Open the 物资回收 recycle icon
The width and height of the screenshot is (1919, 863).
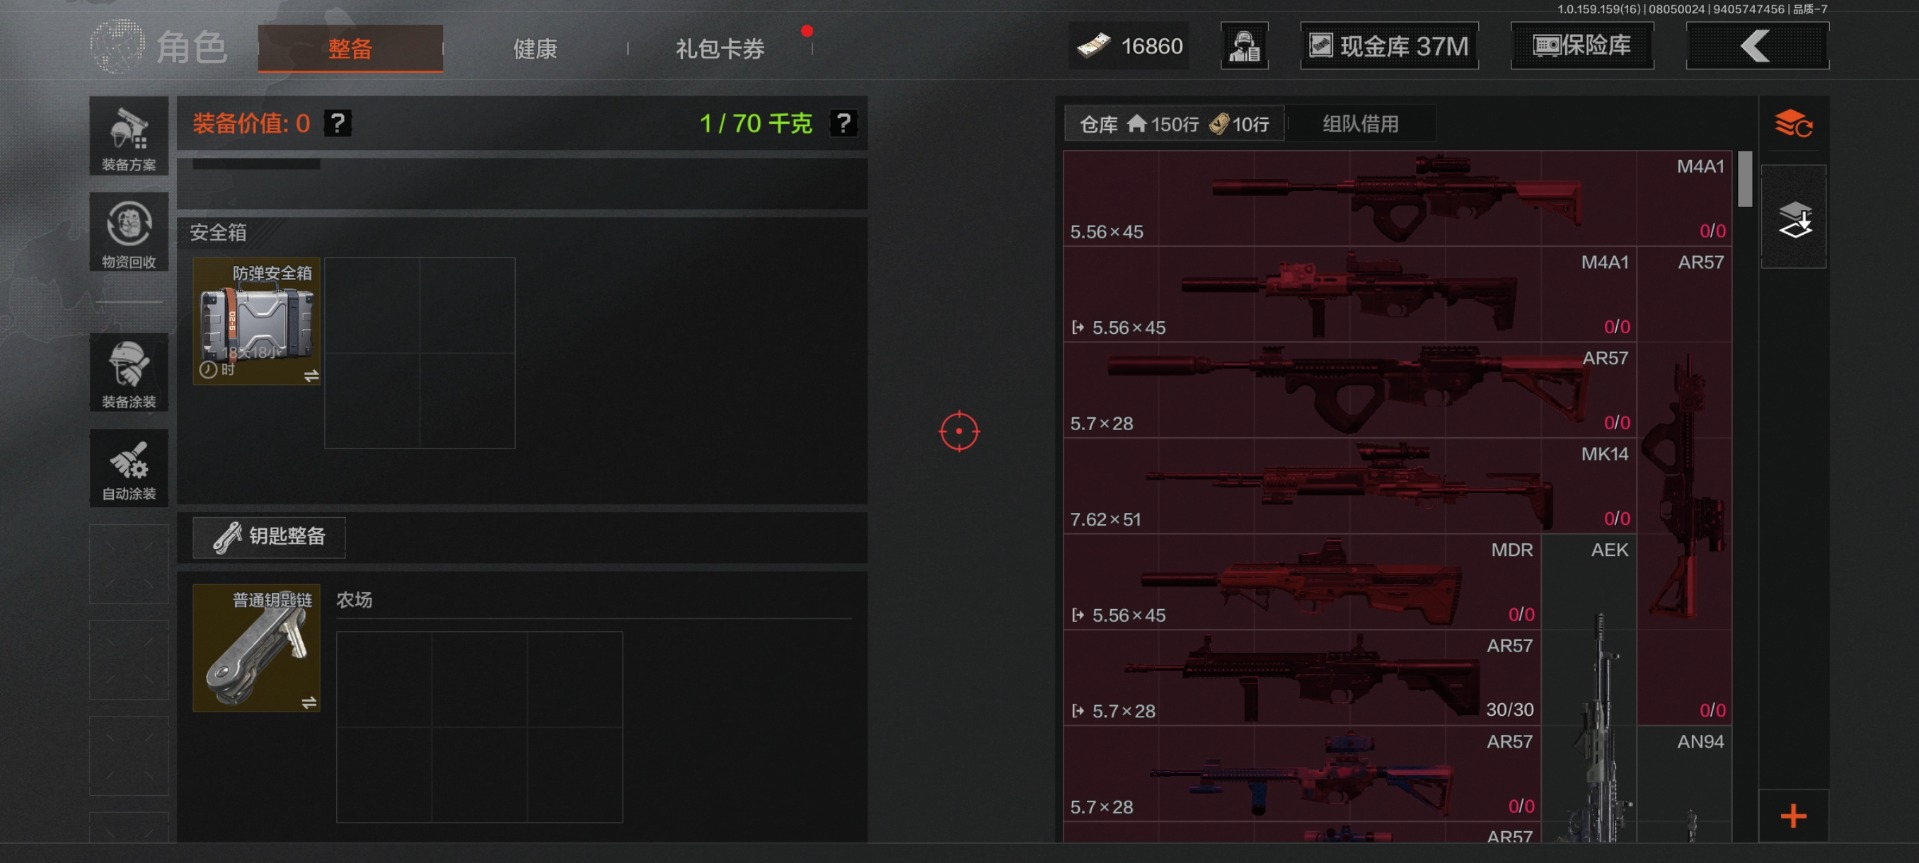[x=129, y=232]
